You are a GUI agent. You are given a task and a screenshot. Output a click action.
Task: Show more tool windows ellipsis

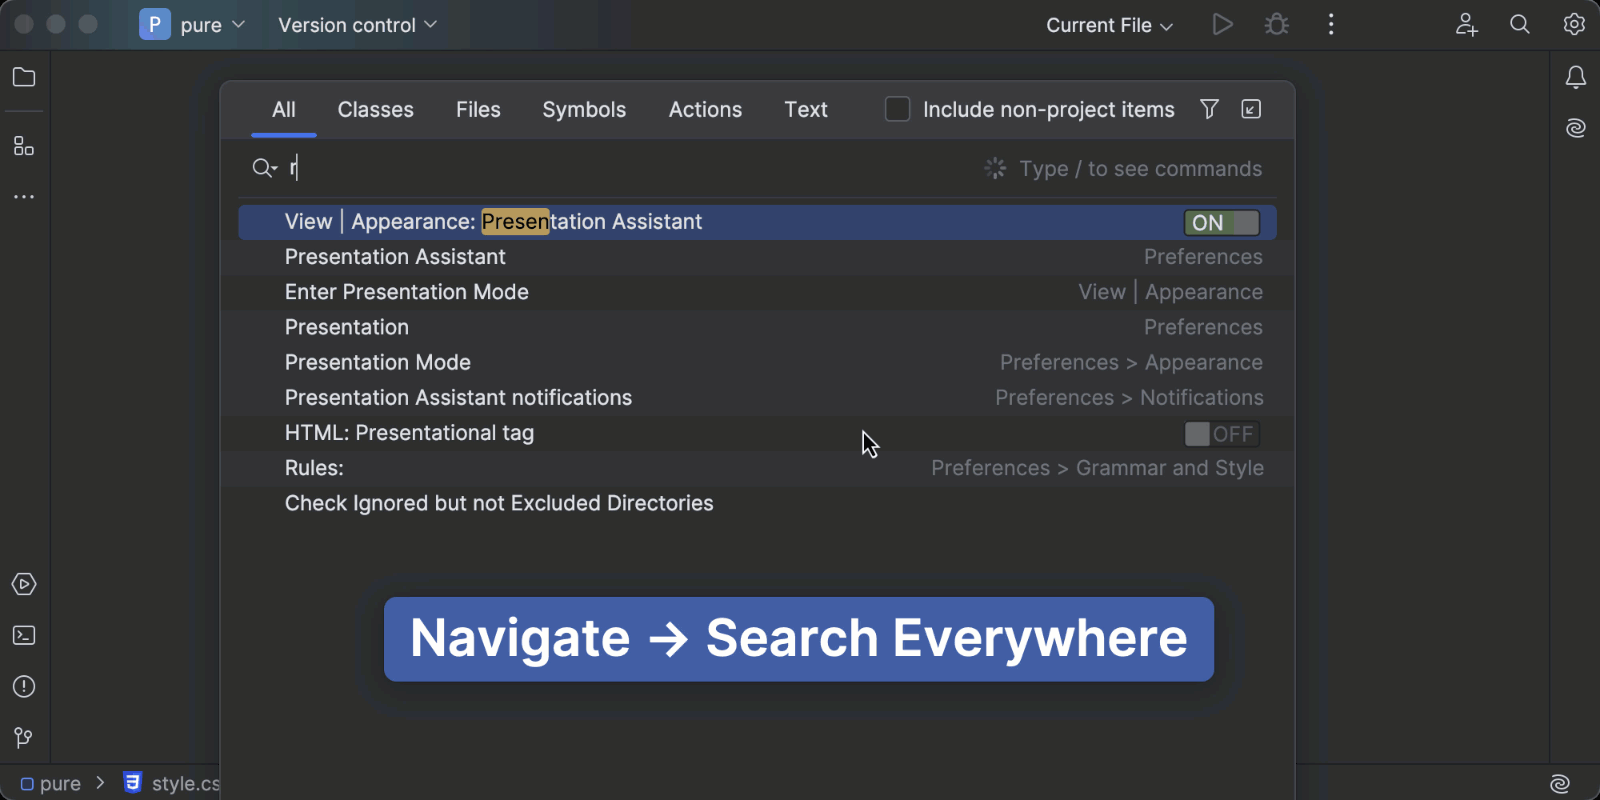pos(24,197)
